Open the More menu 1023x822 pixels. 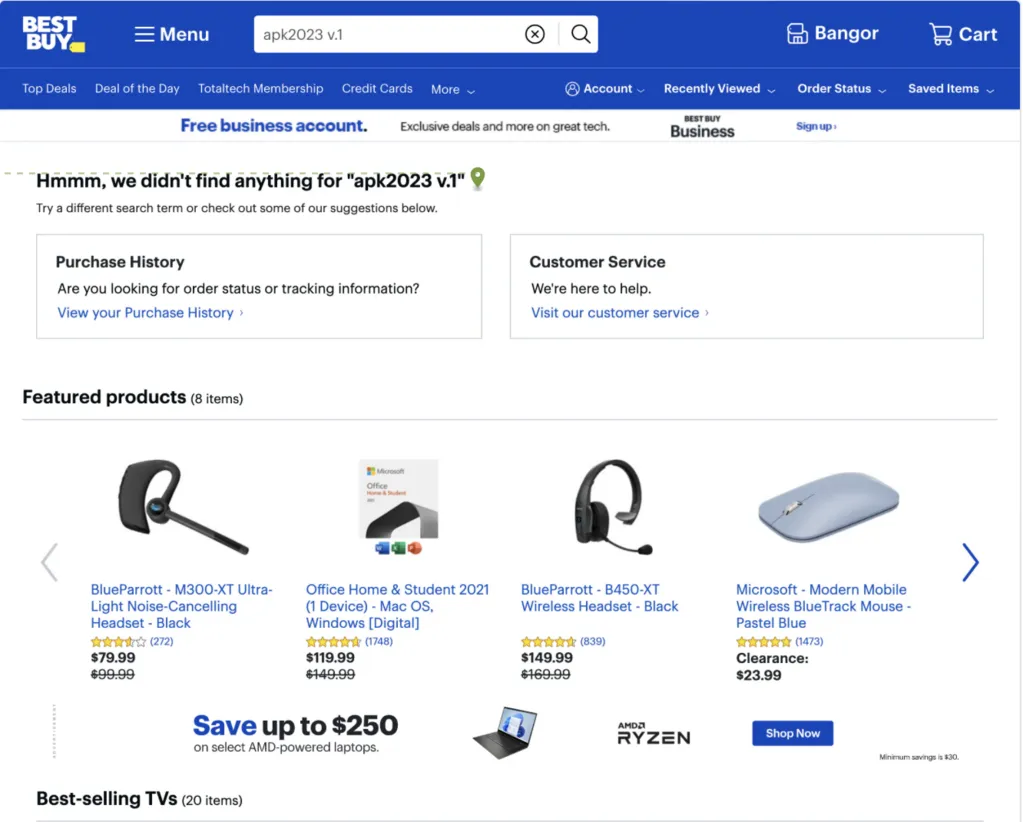452,89
